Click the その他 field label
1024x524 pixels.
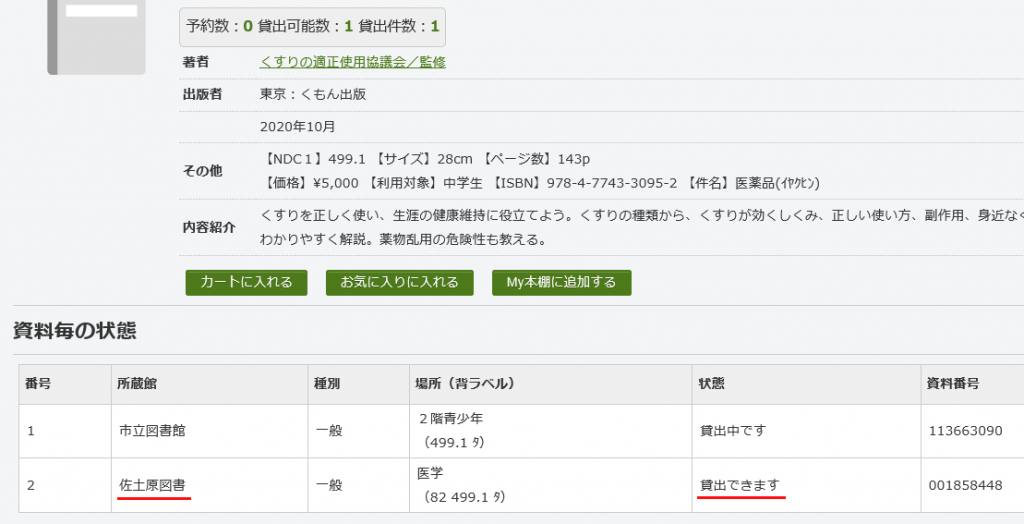pos(202,171)
